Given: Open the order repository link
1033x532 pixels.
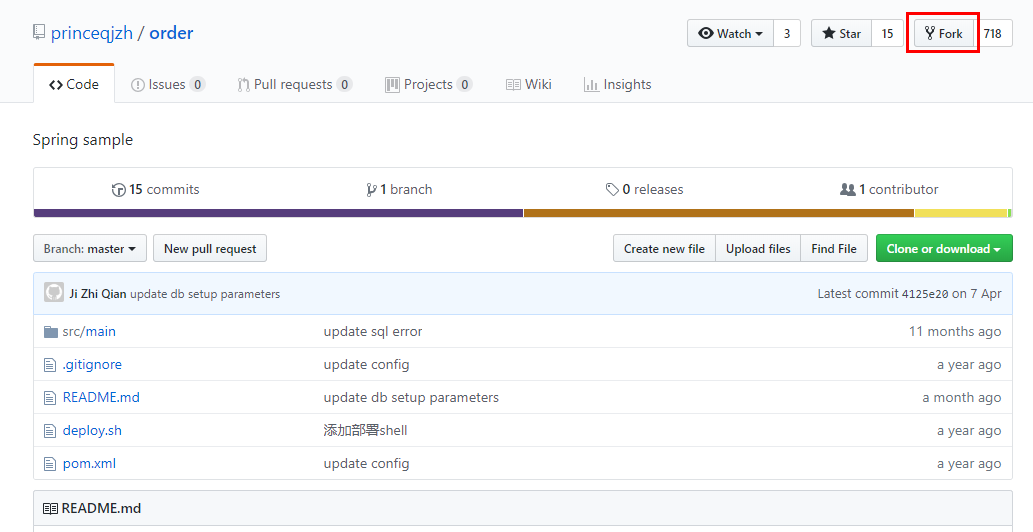Looking at the screenshot, I should pos(171,33).
